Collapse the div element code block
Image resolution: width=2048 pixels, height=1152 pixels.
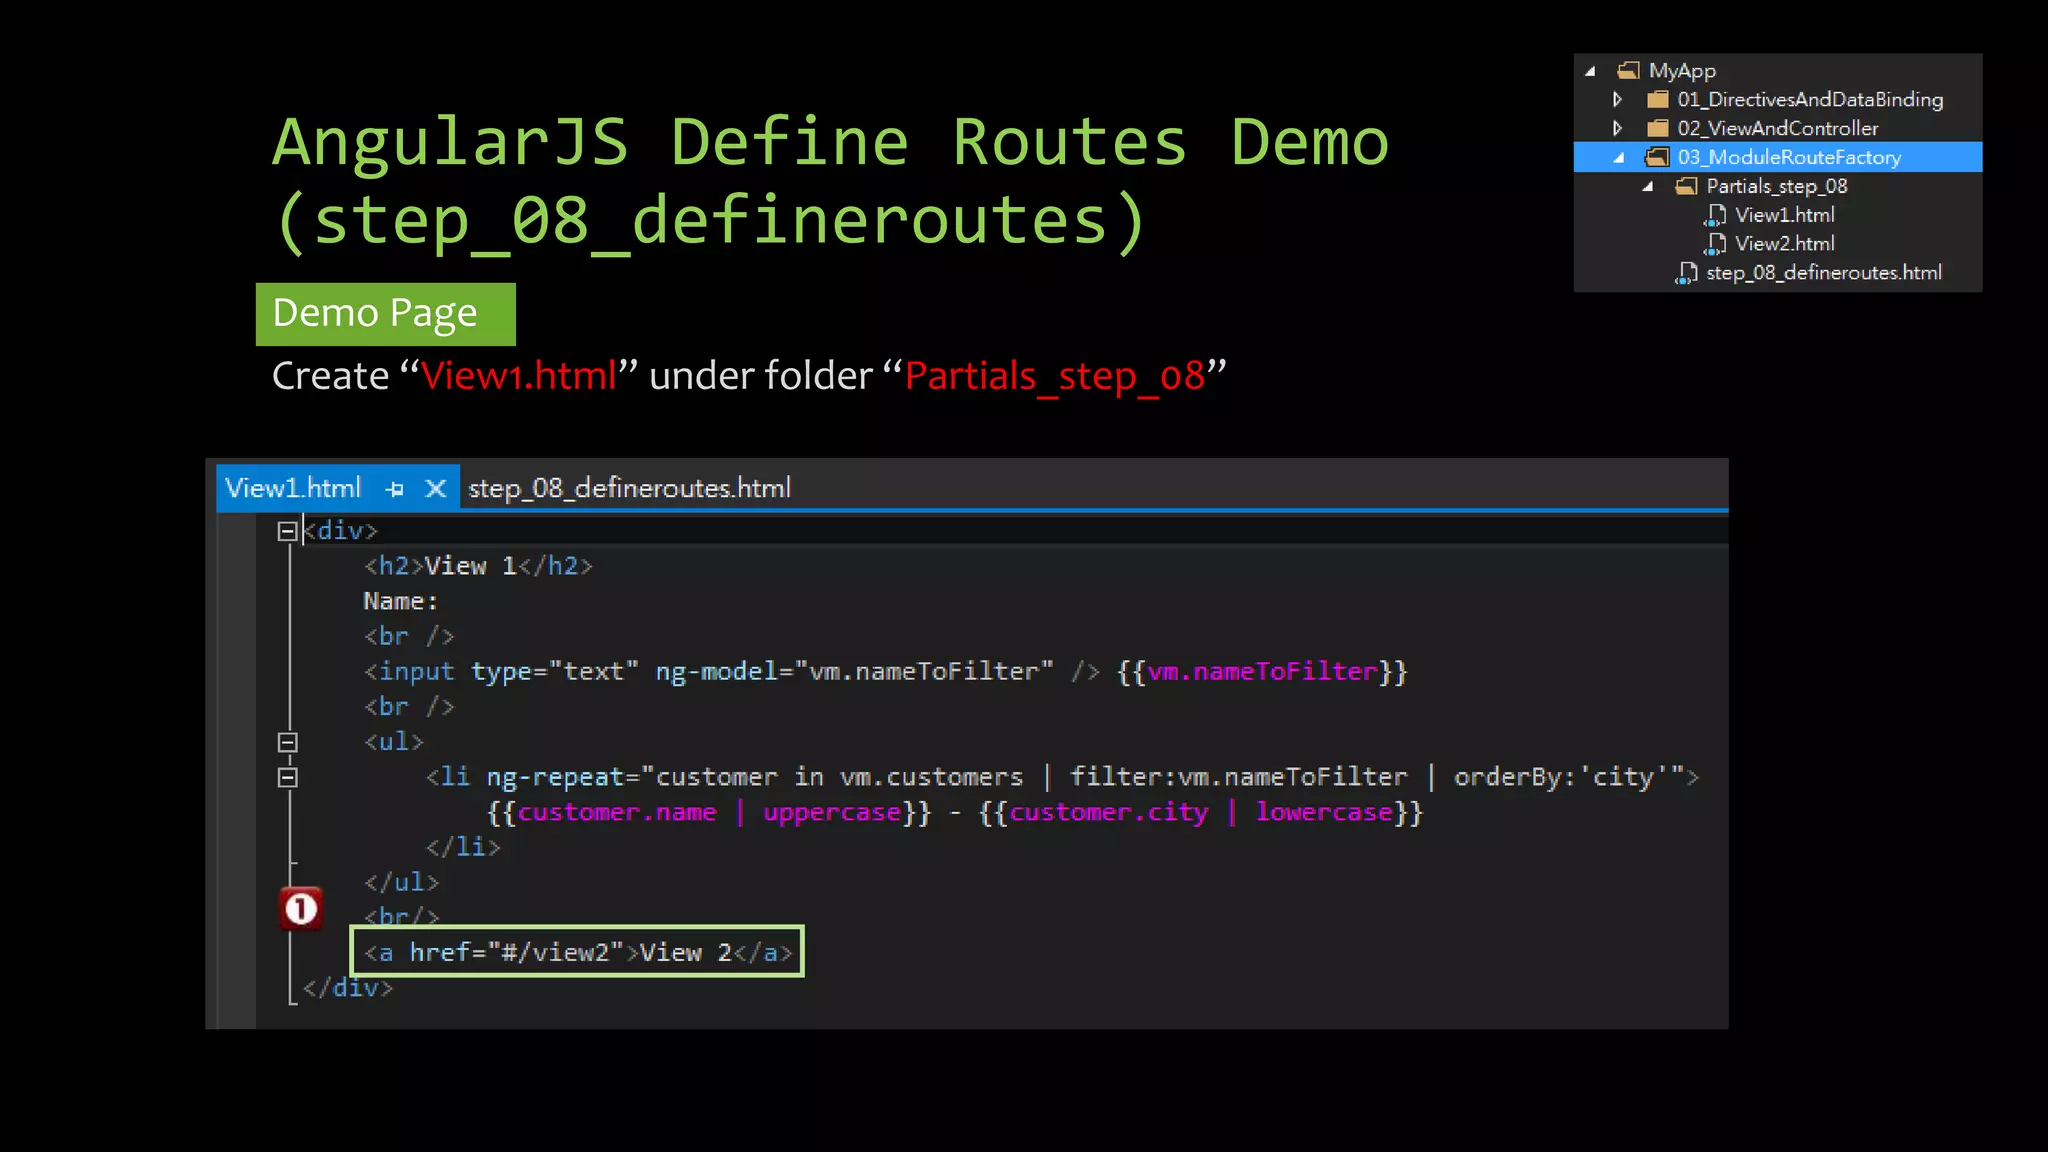(287, 531)
